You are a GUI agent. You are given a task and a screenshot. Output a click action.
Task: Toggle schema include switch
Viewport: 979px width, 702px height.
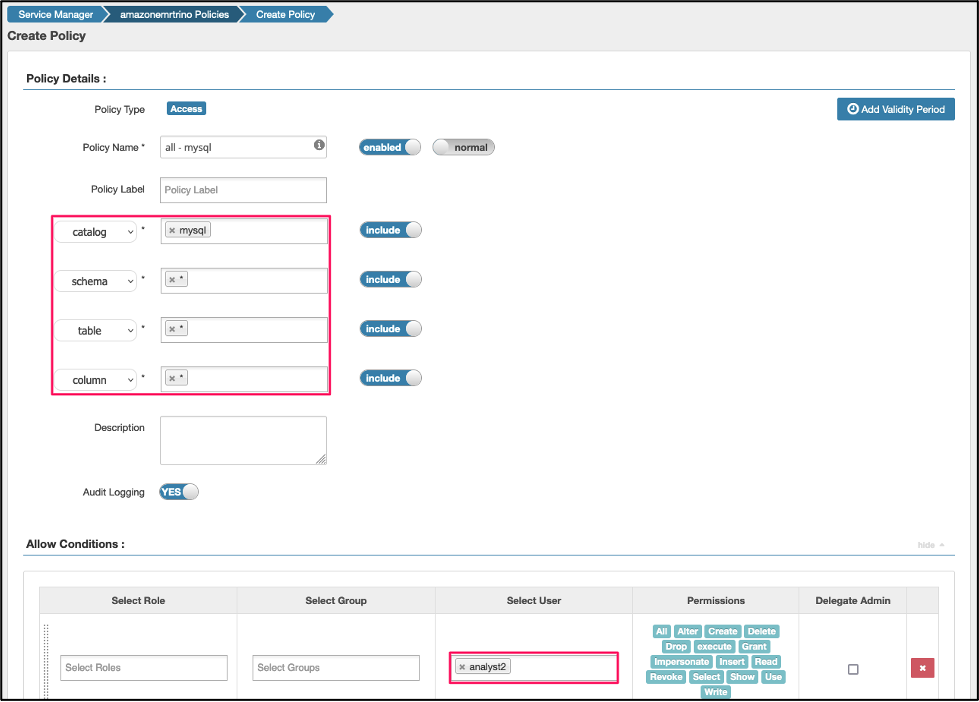[390, 279]
